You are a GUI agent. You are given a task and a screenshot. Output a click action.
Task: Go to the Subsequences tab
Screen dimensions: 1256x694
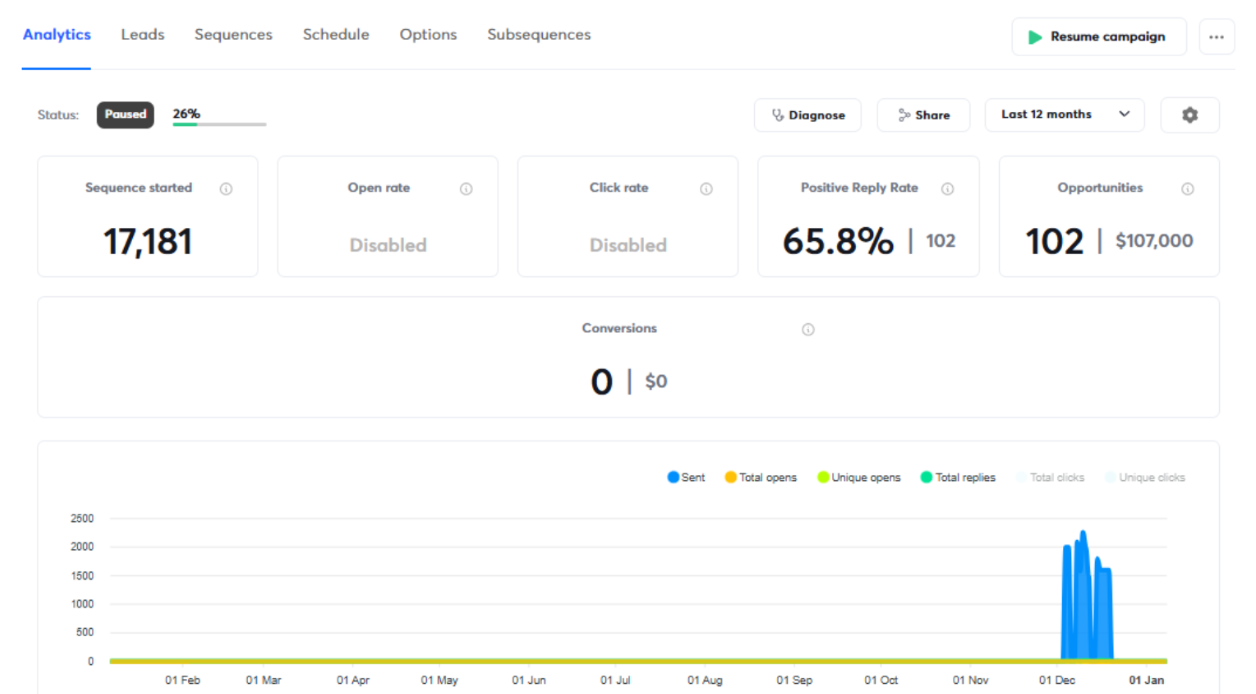coord(539,35)
